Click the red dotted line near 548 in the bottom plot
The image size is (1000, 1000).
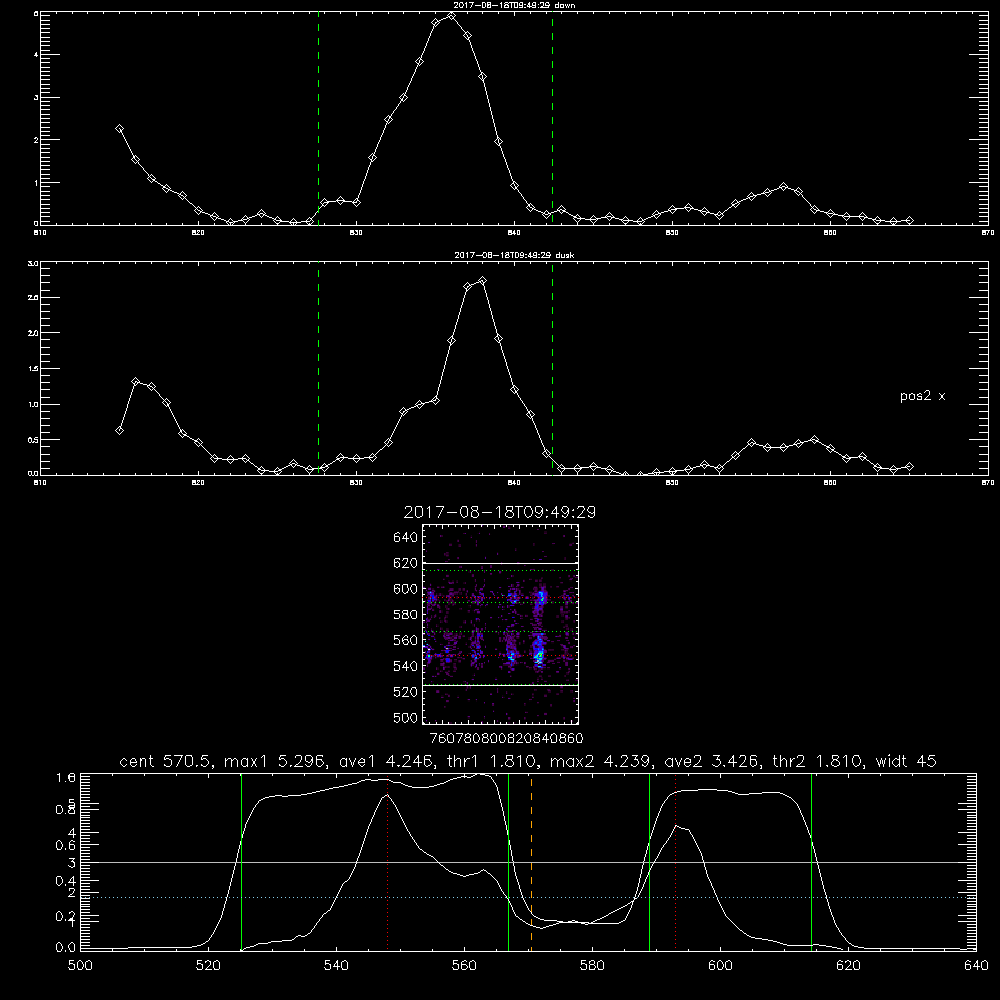click(x=388, y=861)
